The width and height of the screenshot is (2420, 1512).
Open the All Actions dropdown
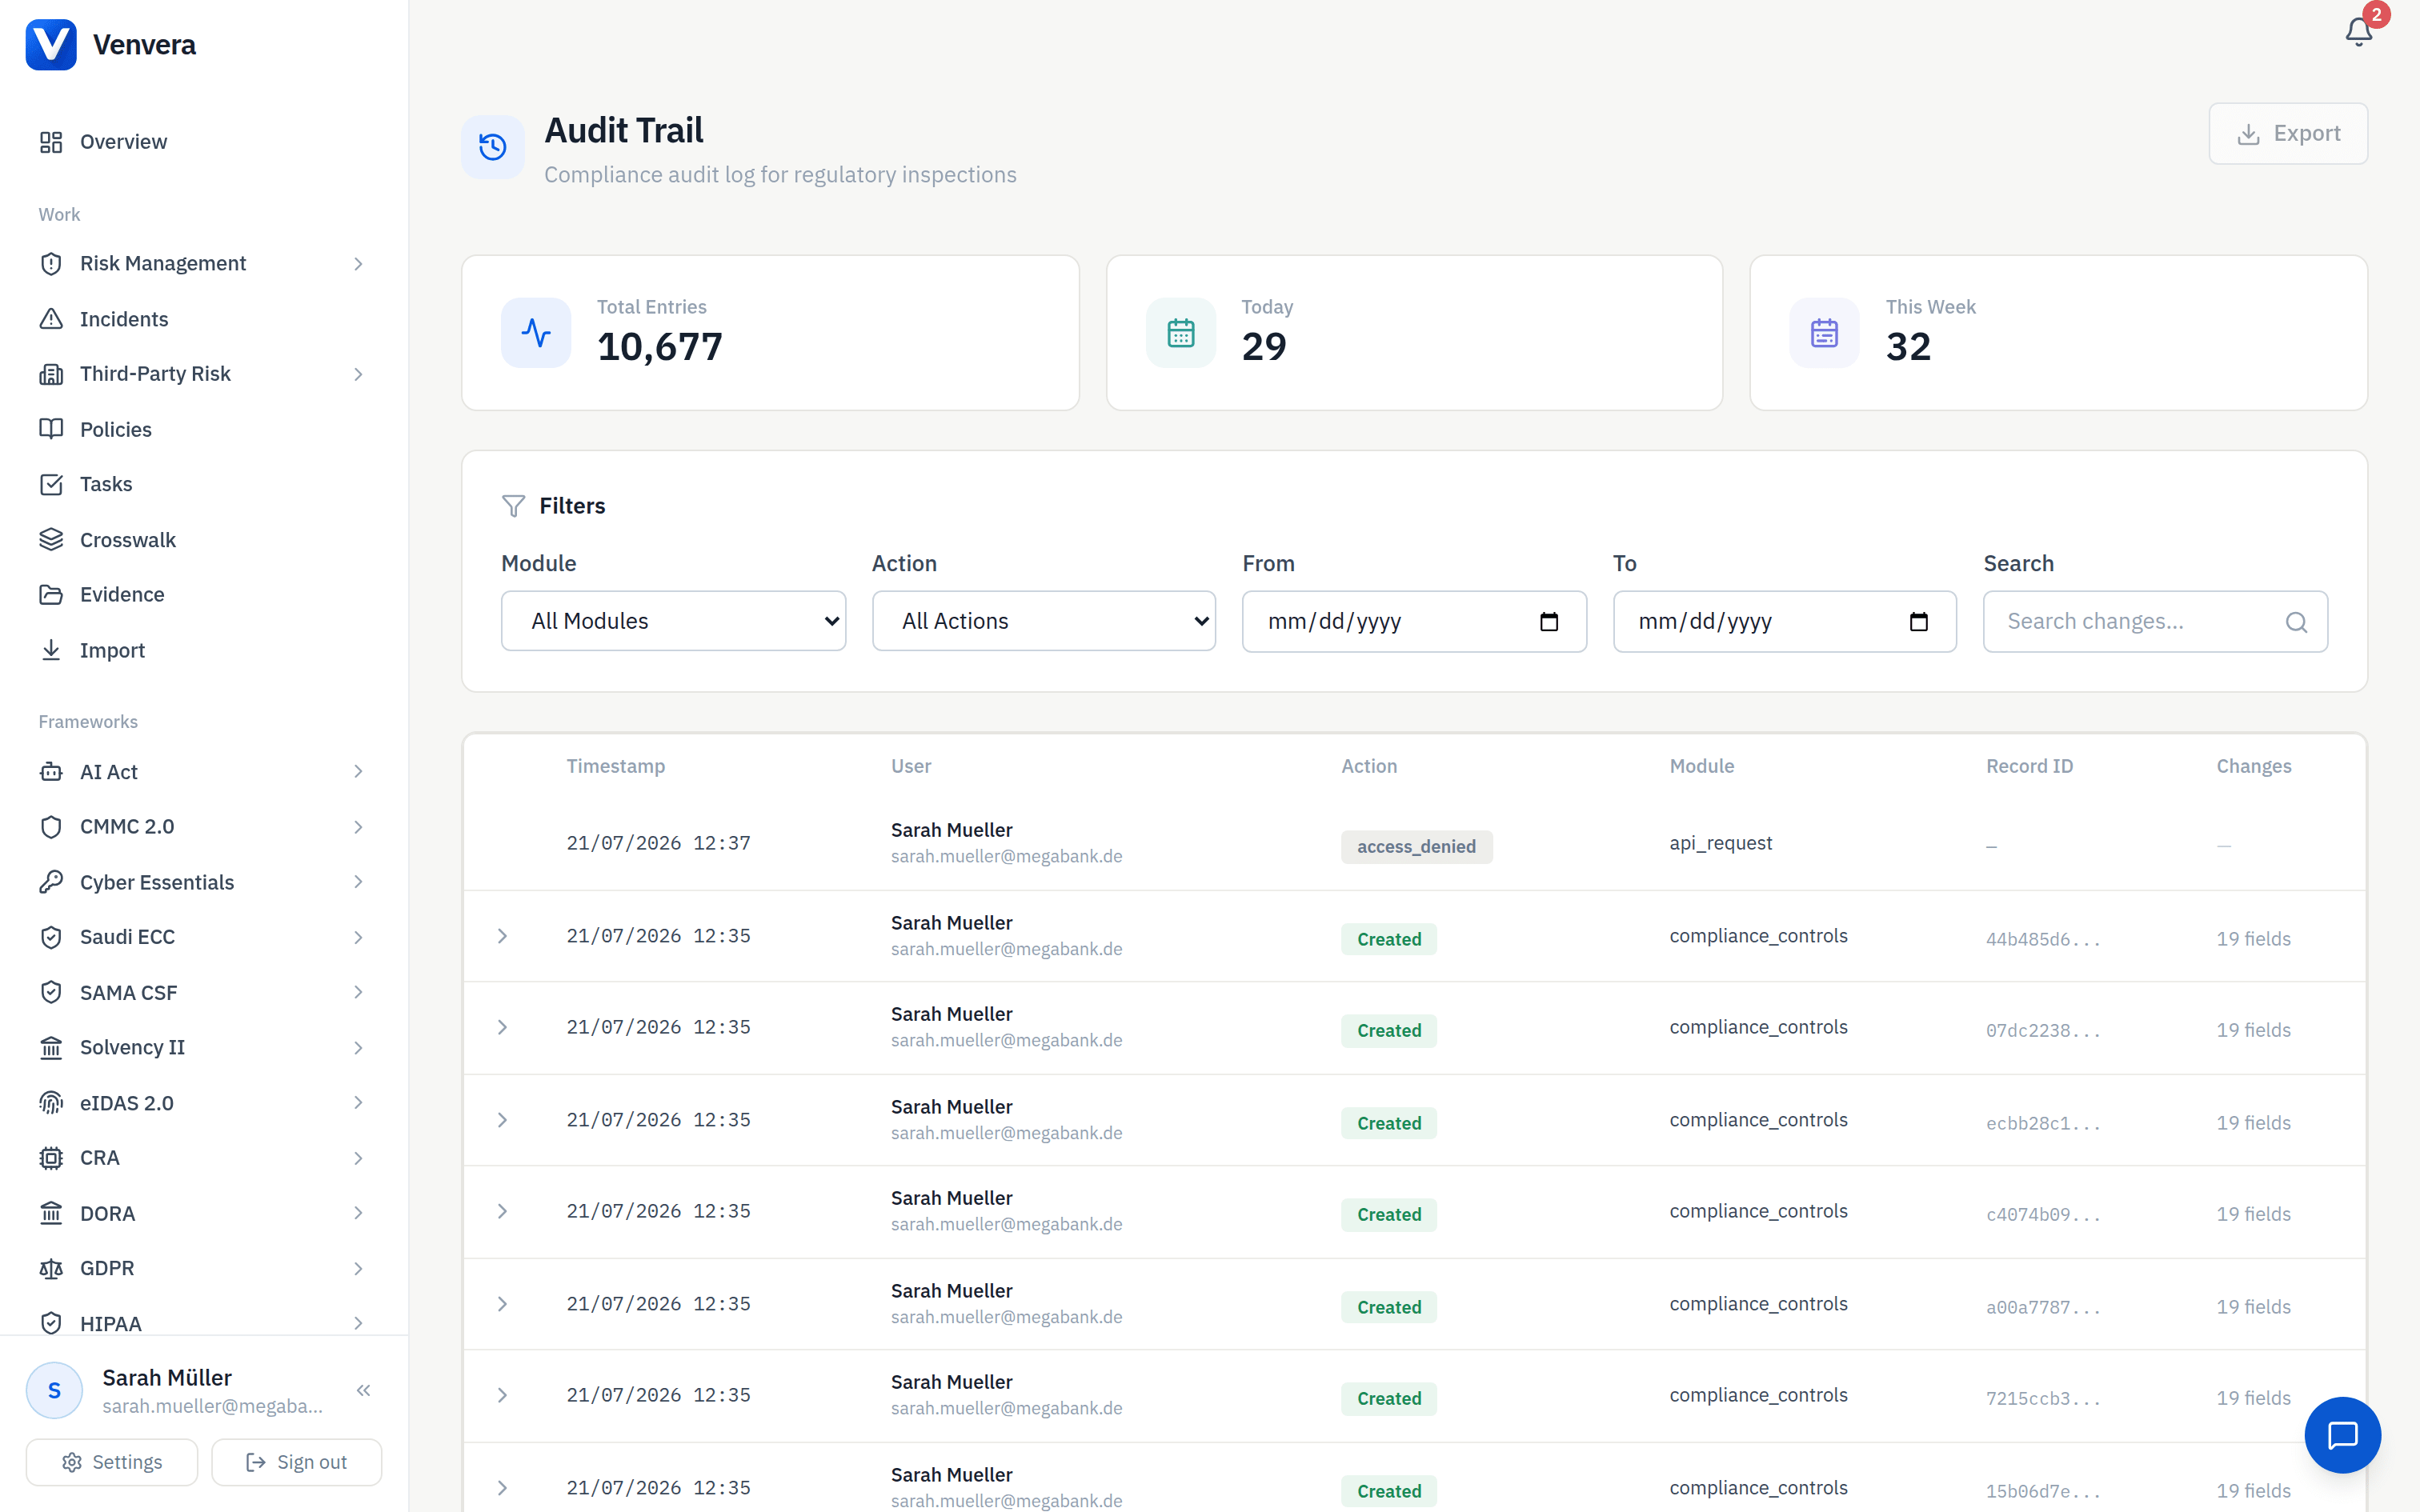coord(1043,621)
